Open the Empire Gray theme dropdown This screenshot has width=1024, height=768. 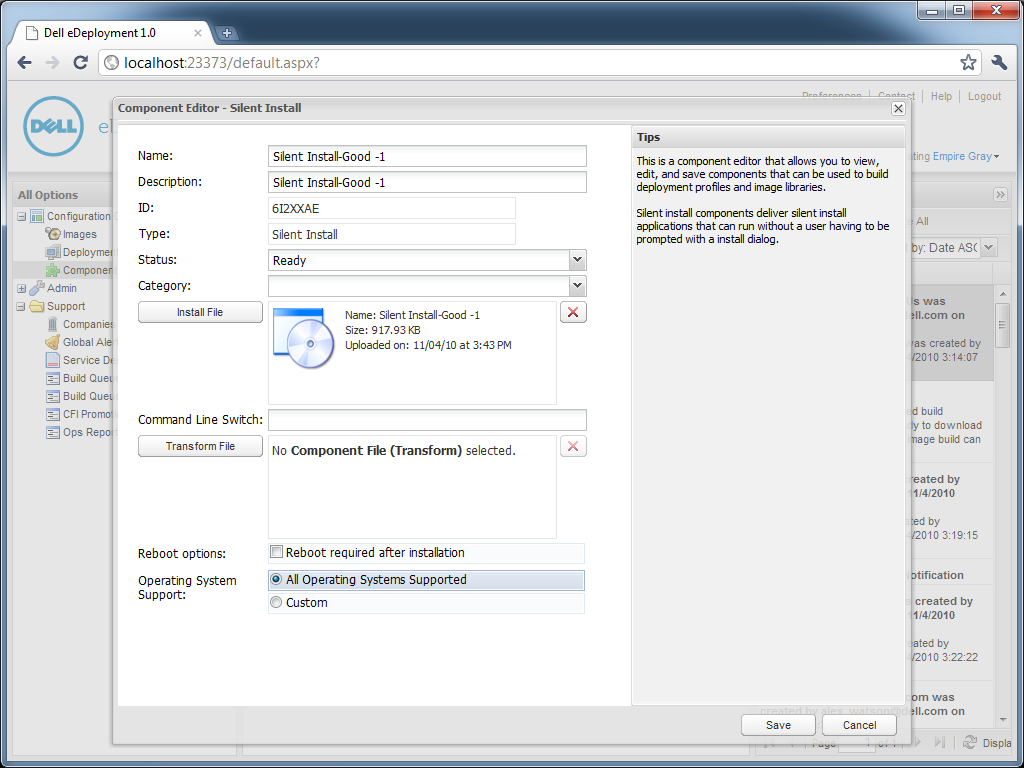point(966,156)
